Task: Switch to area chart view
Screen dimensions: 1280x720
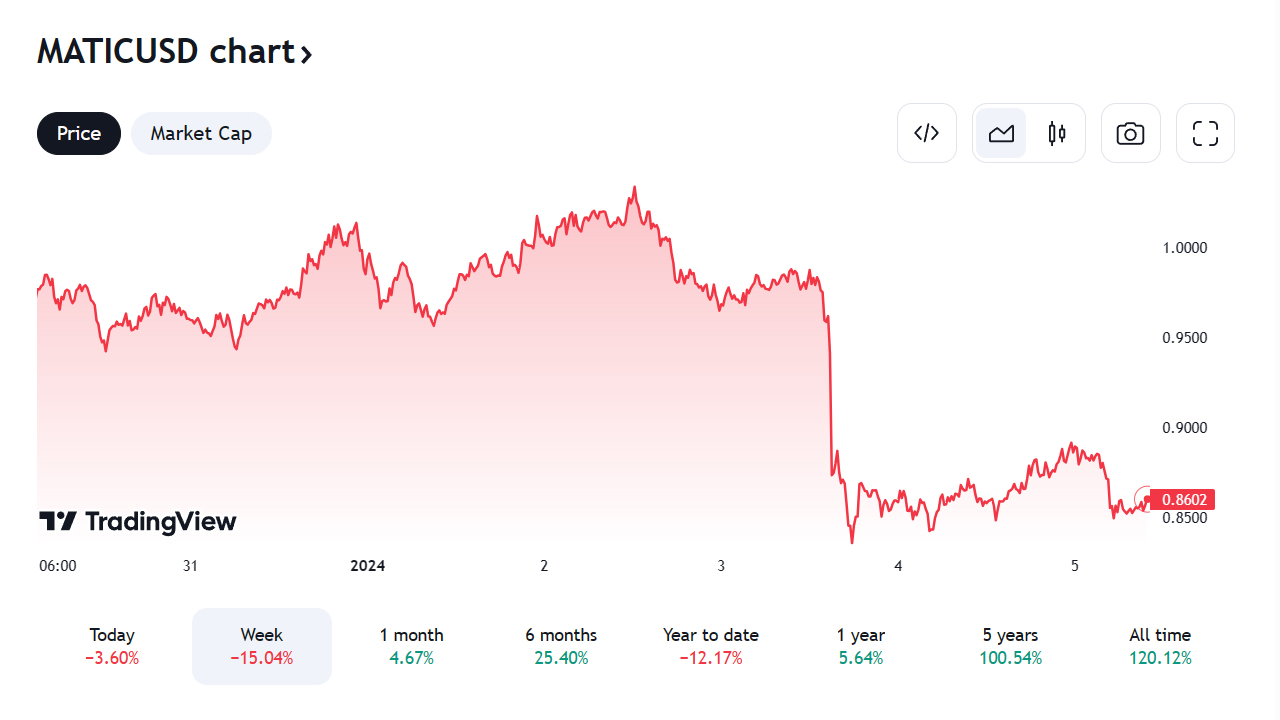Action: (x=1001, y=133)
